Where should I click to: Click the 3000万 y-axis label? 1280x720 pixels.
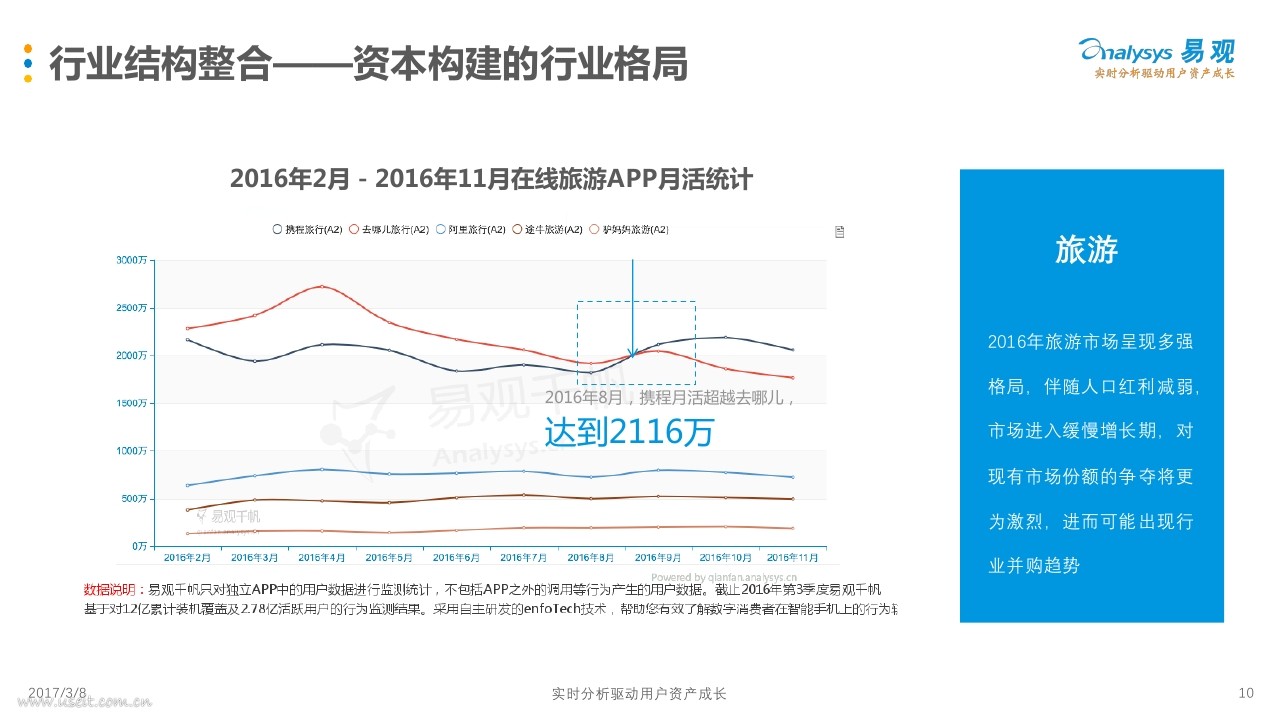[130, 260]
